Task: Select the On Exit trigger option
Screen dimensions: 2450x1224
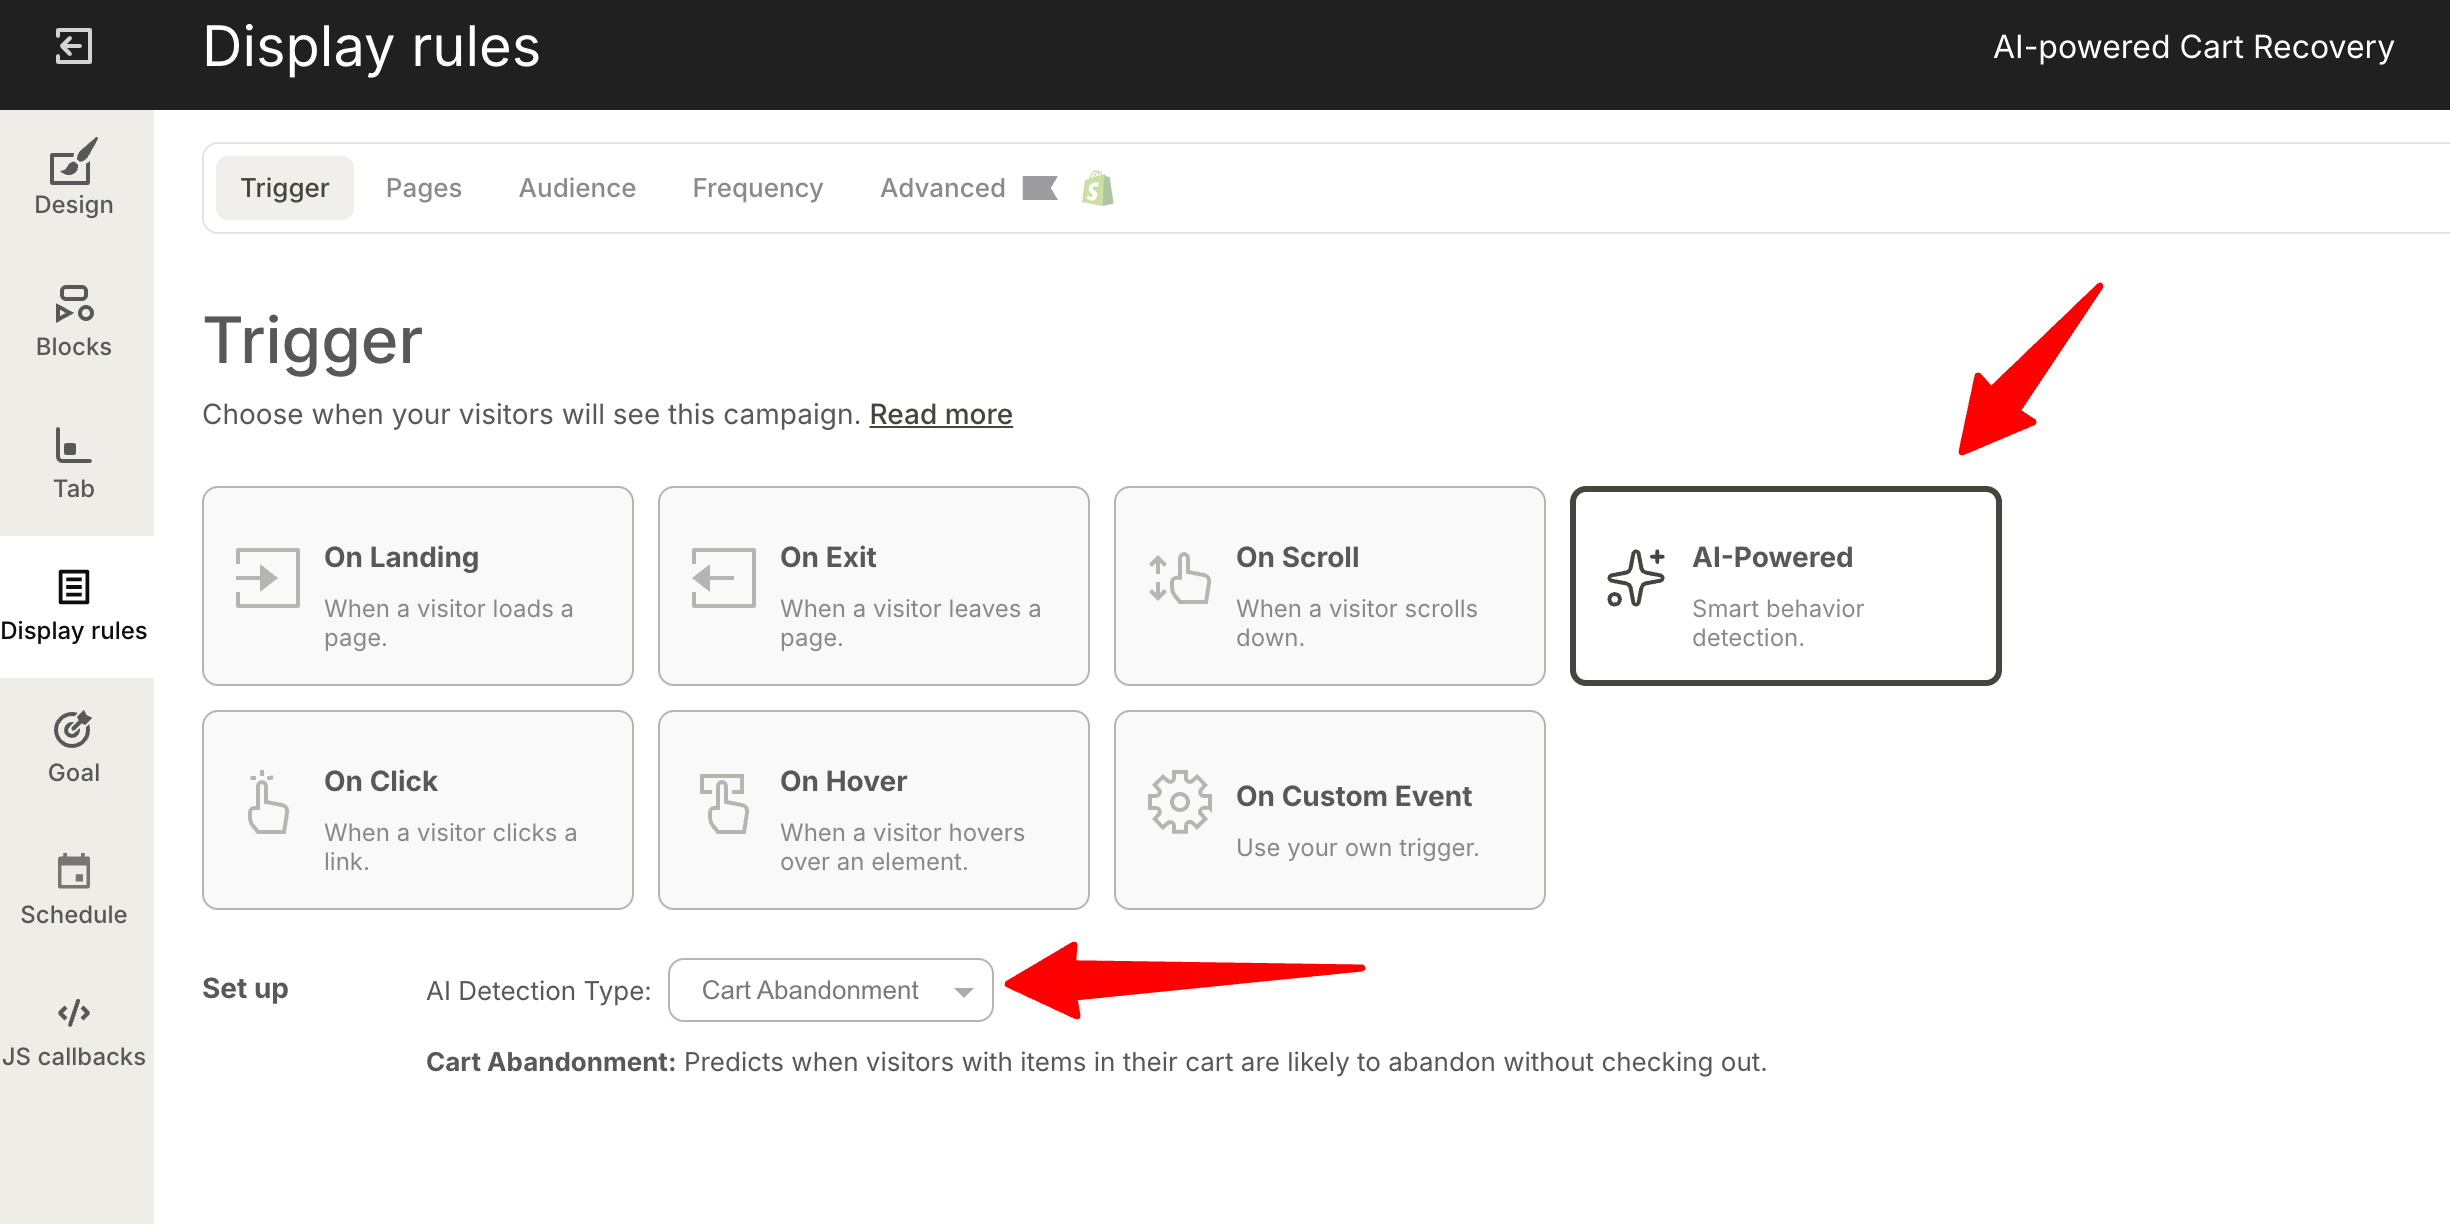Action: [x=874, y=586]
